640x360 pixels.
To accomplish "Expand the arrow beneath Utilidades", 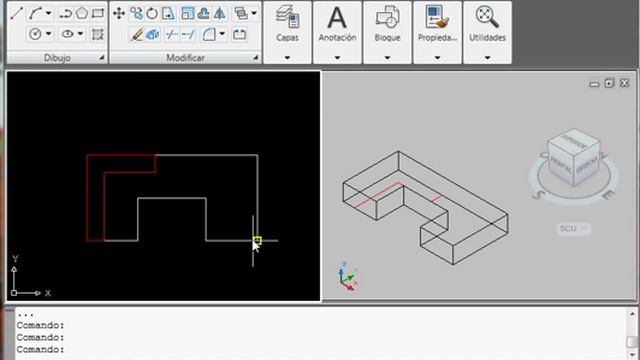I will pos(487,58).
